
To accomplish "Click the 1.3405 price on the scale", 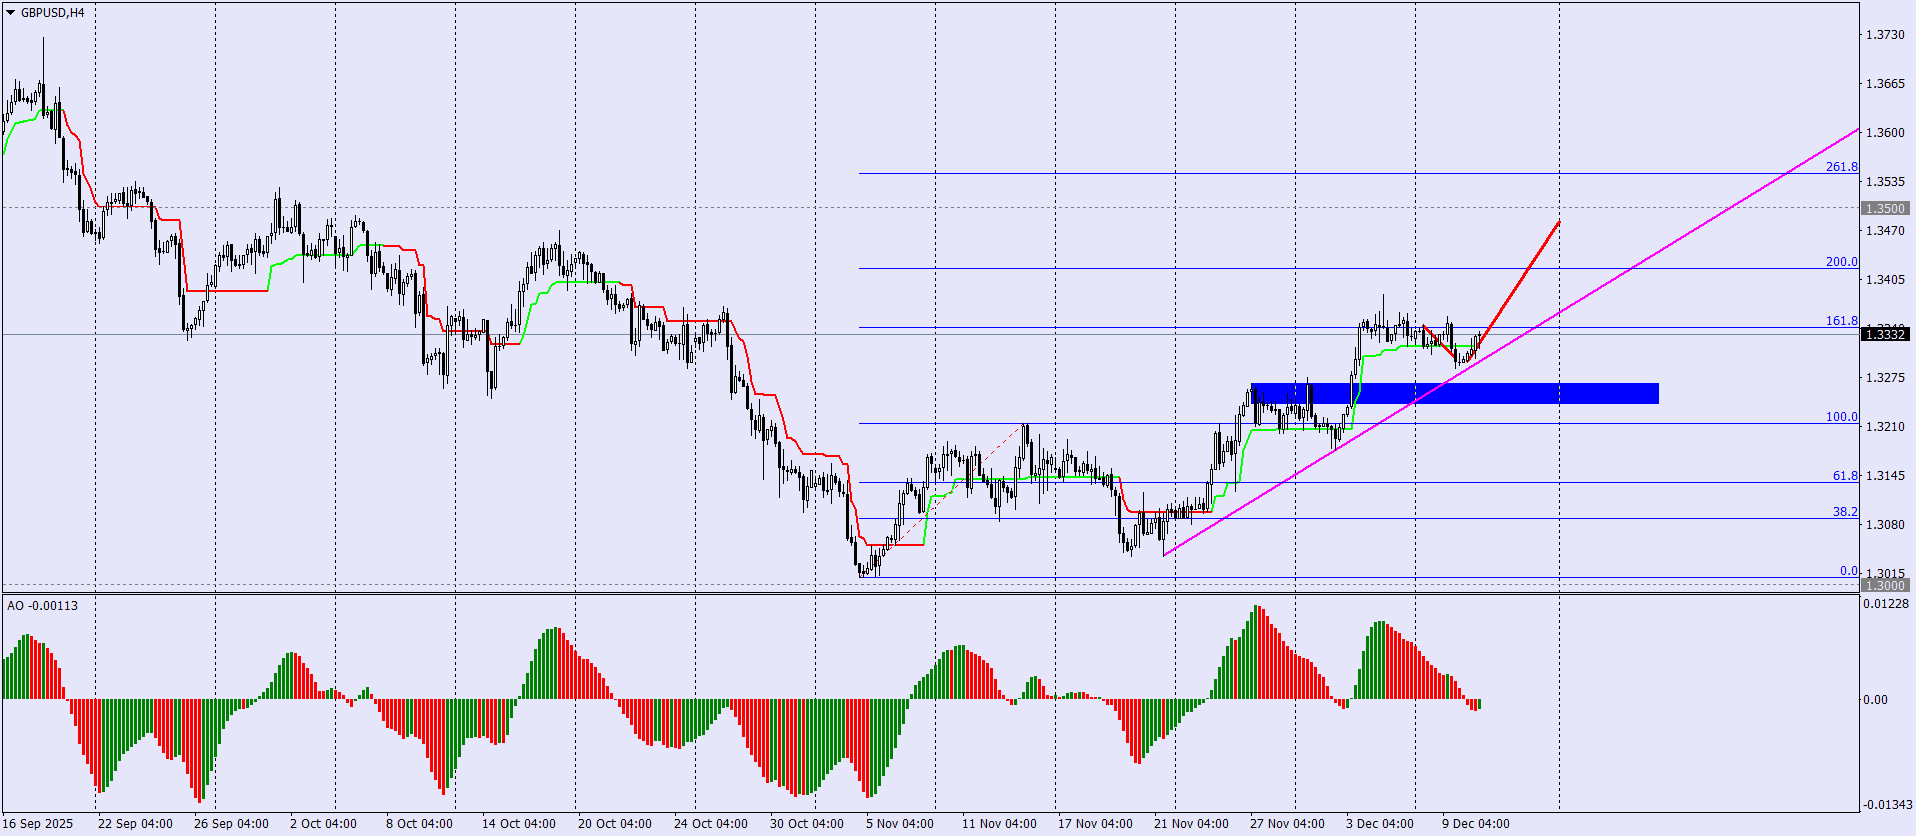I will (1885, 280).
